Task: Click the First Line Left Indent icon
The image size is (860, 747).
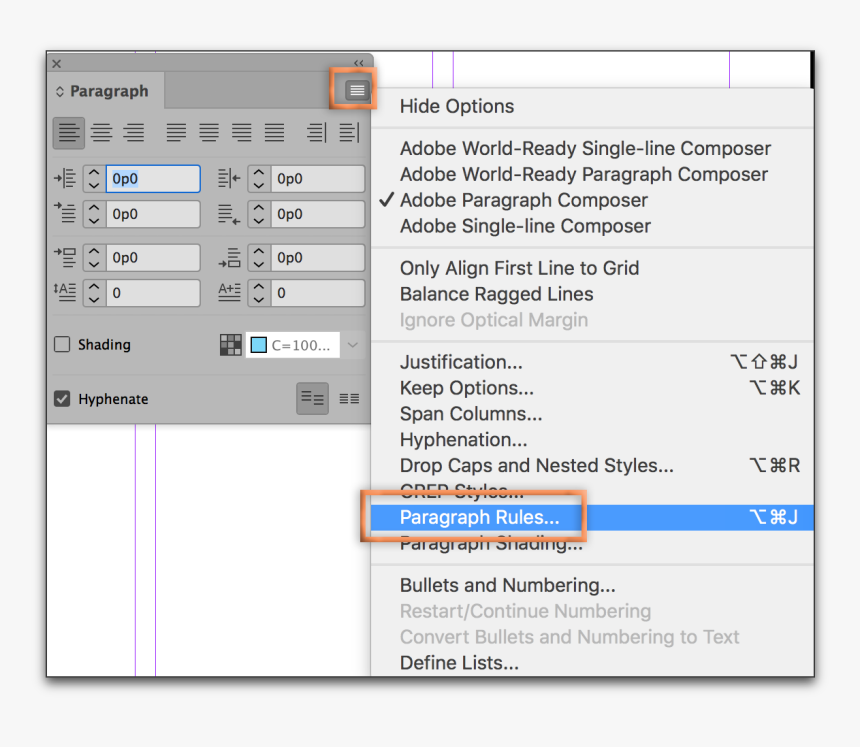Action: pyautogui.click(x=65, y=213)
